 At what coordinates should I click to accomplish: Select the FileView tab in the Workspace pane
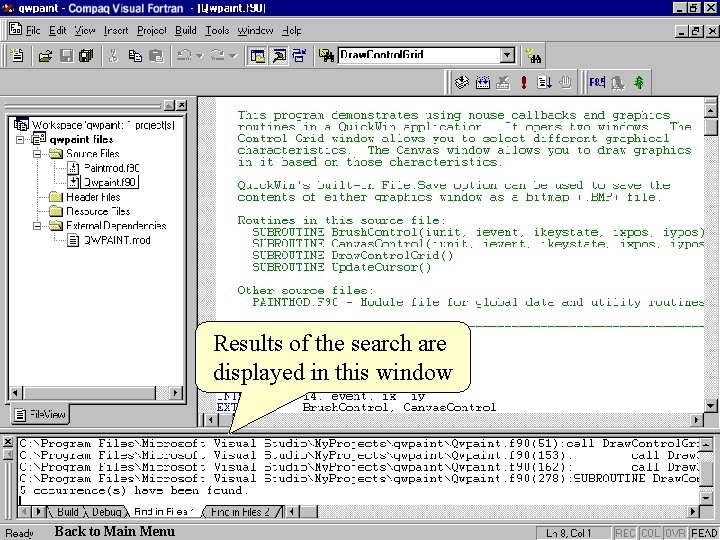pyautogui.click(x=40, y=415)
